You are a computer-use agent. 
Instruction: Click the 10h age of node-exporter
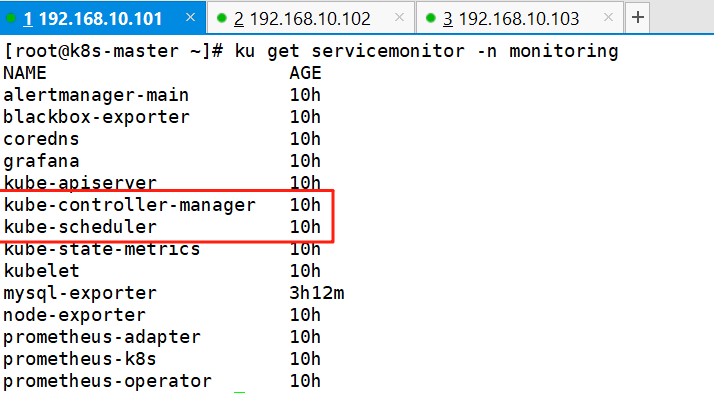click(x=305, y=315)
